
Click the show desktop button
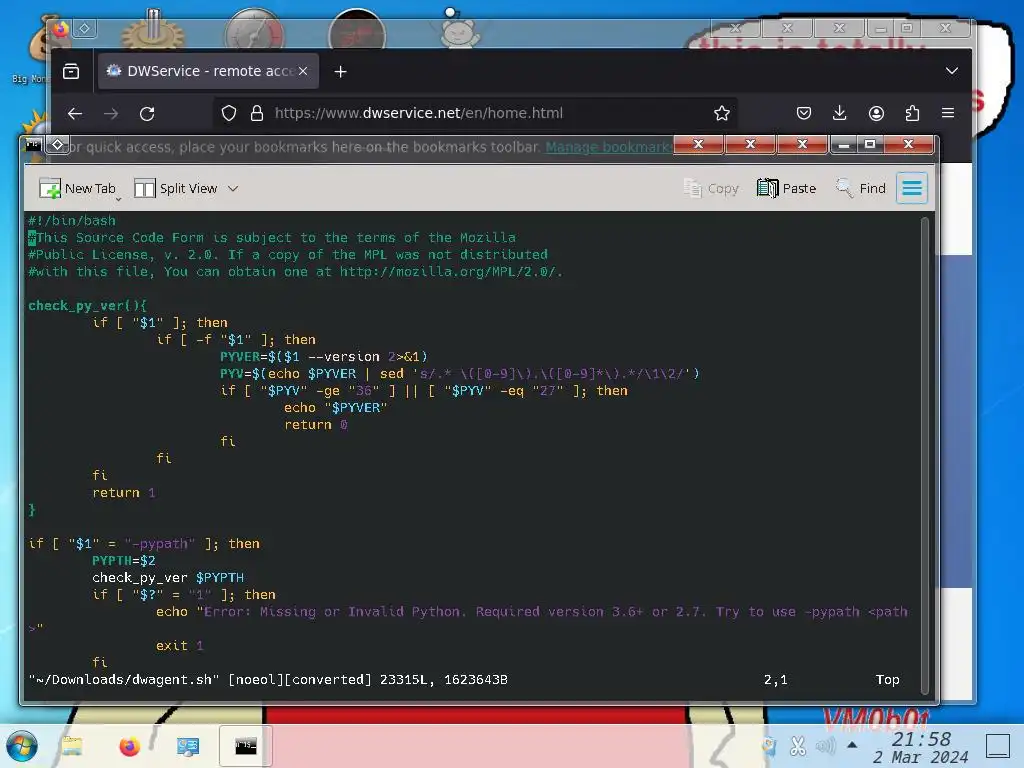click(x=997, y=746)
